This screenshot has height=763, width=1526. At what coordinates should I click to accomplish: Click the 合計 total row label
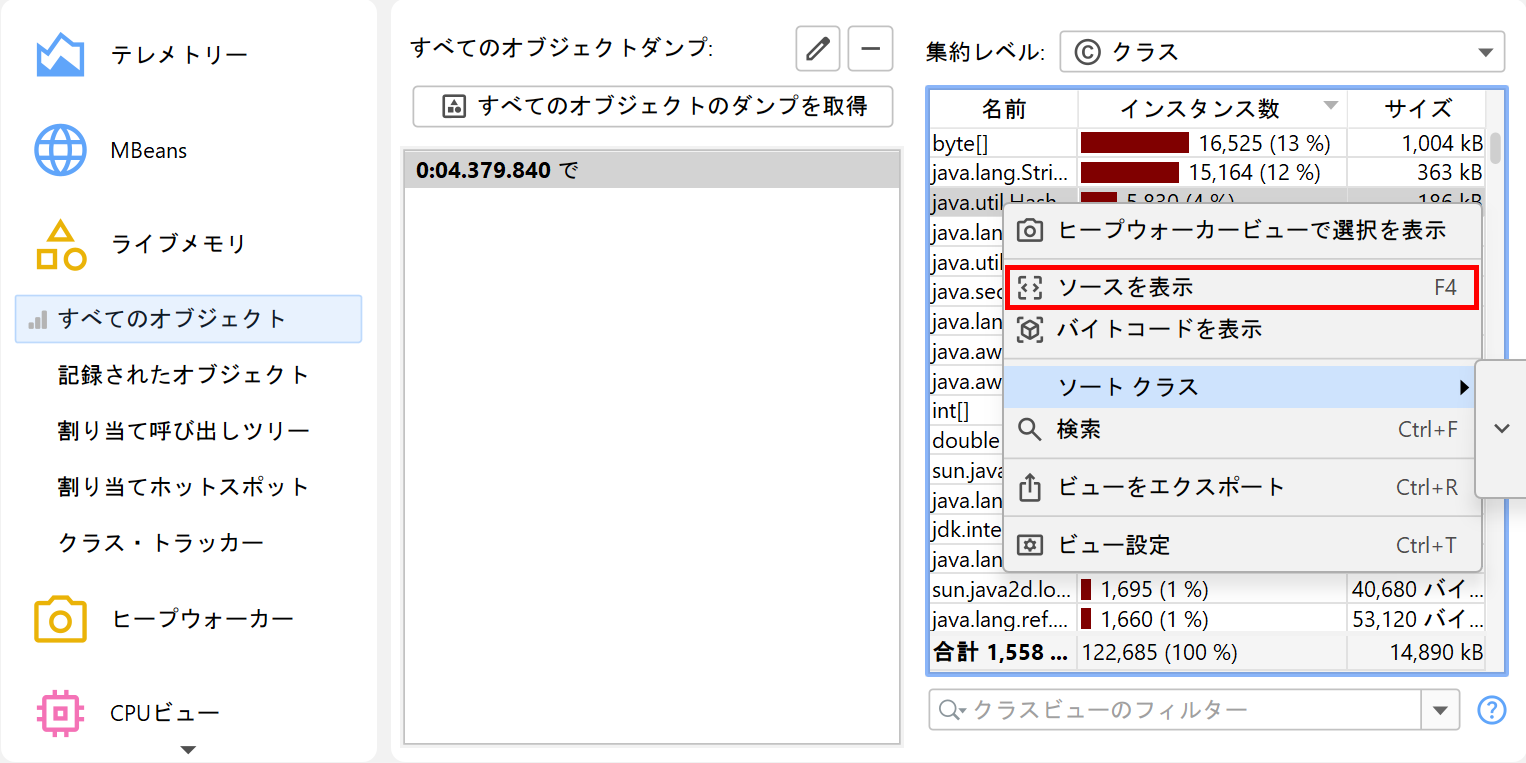[1003, 653]
